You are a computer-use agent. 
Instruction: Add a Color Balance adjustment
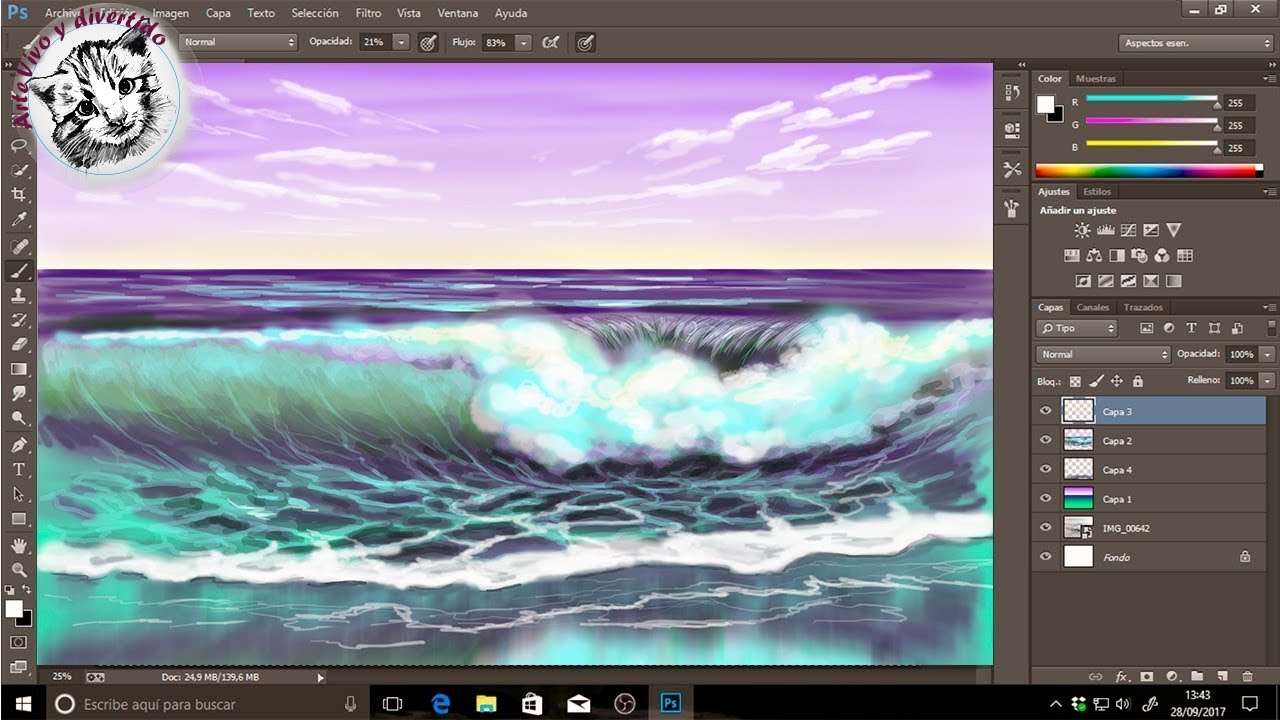tap(1094, 256)
